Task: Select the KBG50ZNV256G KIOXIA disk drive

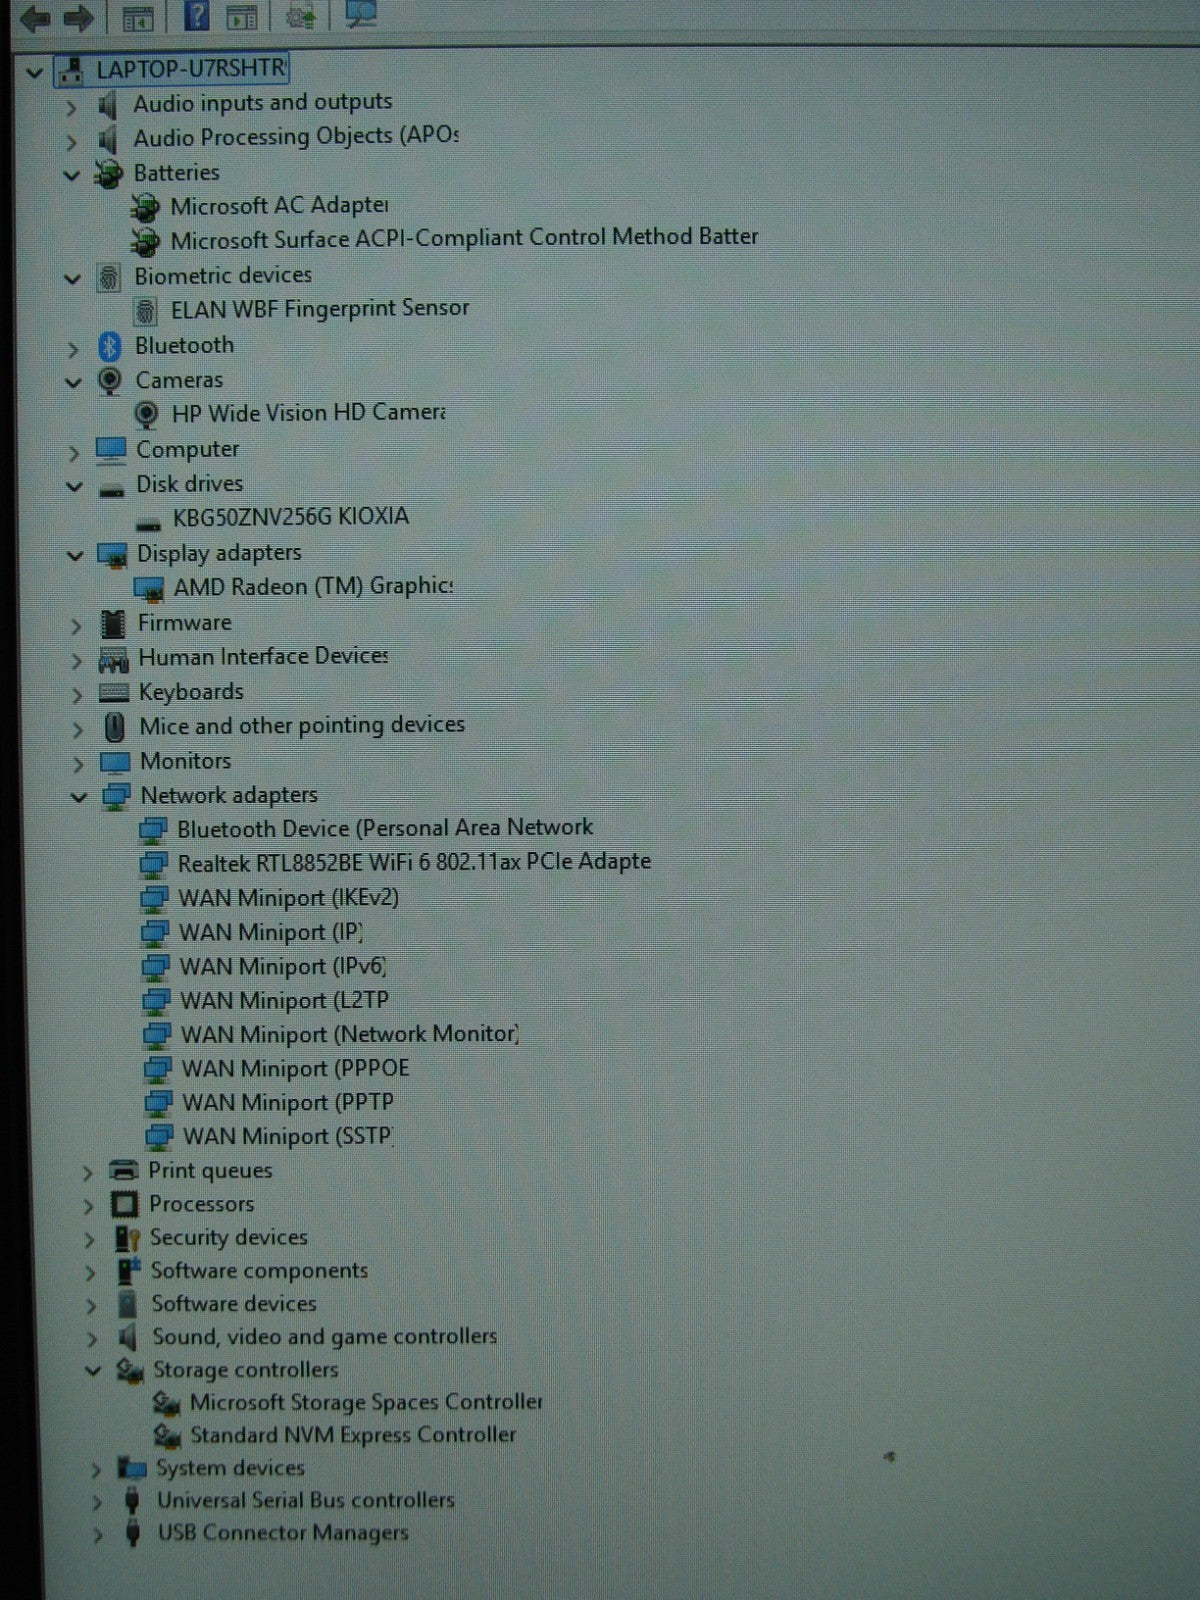Action: 290,517
